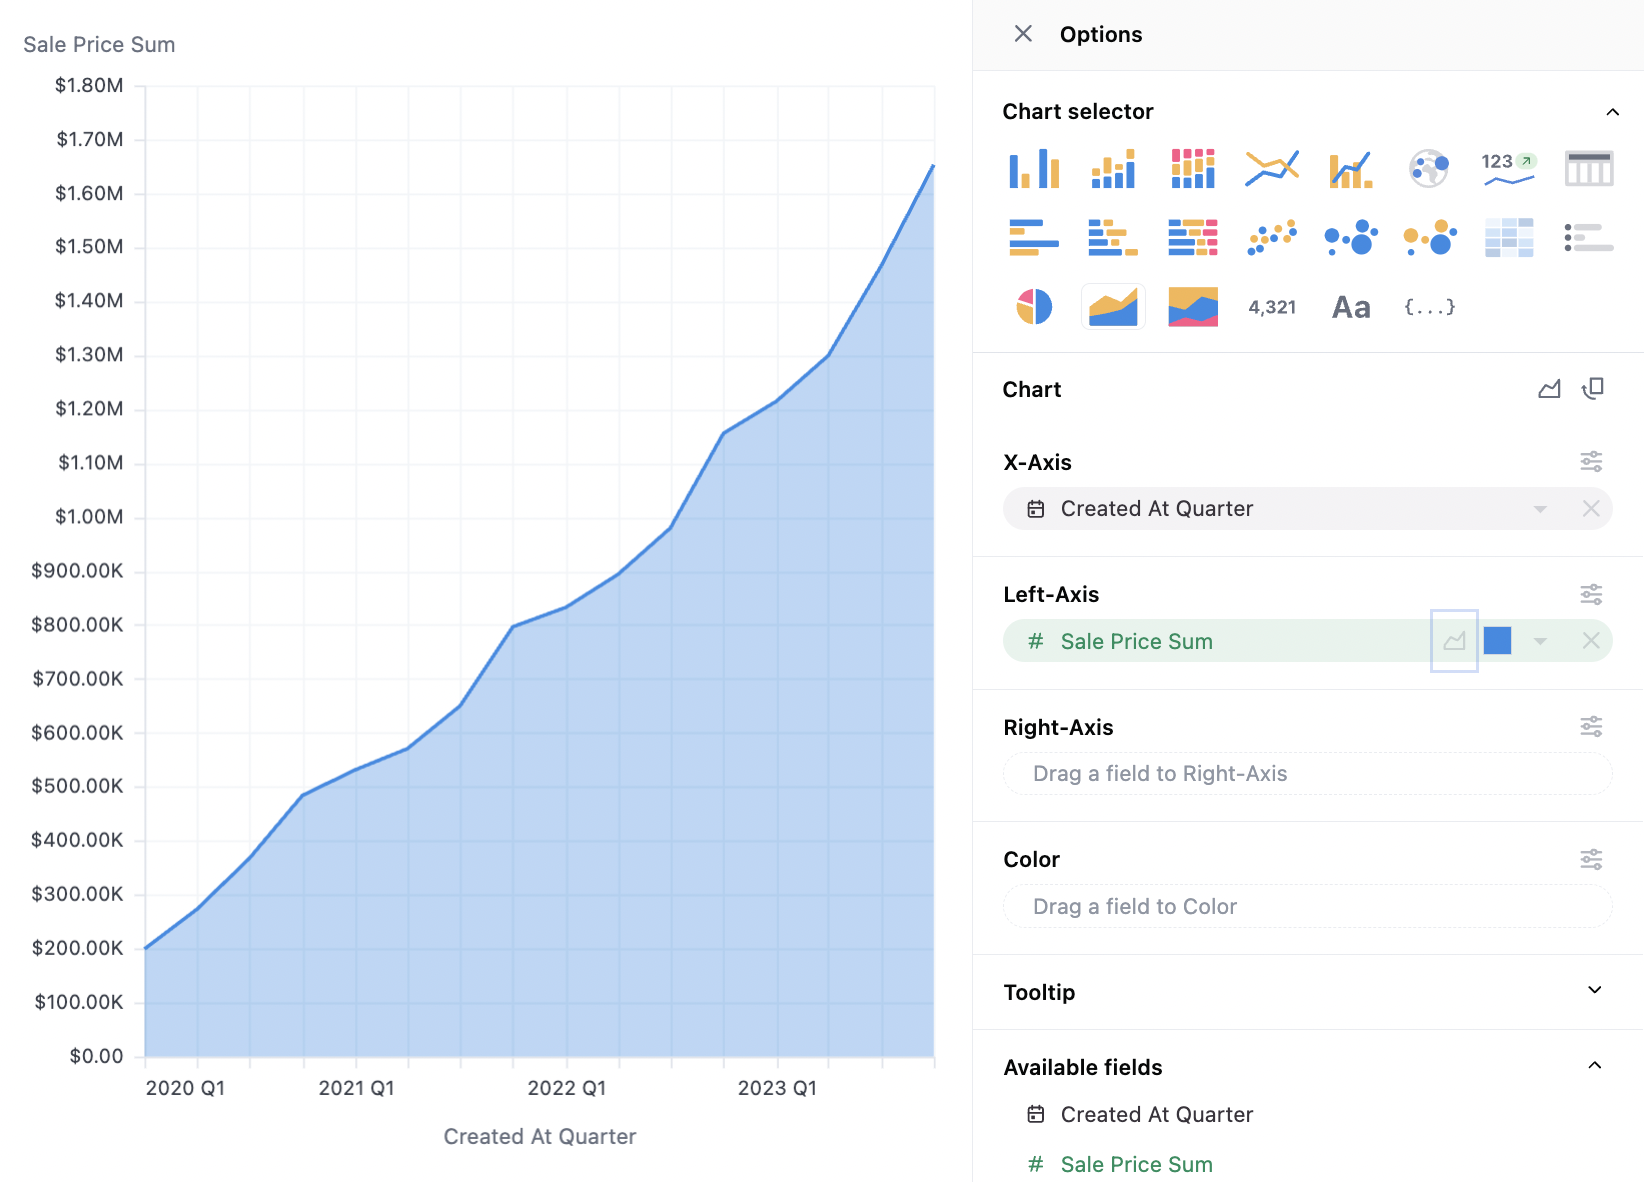Click the Right-Axis field drop zone

pyautogui.click(x=1307, y=774)
